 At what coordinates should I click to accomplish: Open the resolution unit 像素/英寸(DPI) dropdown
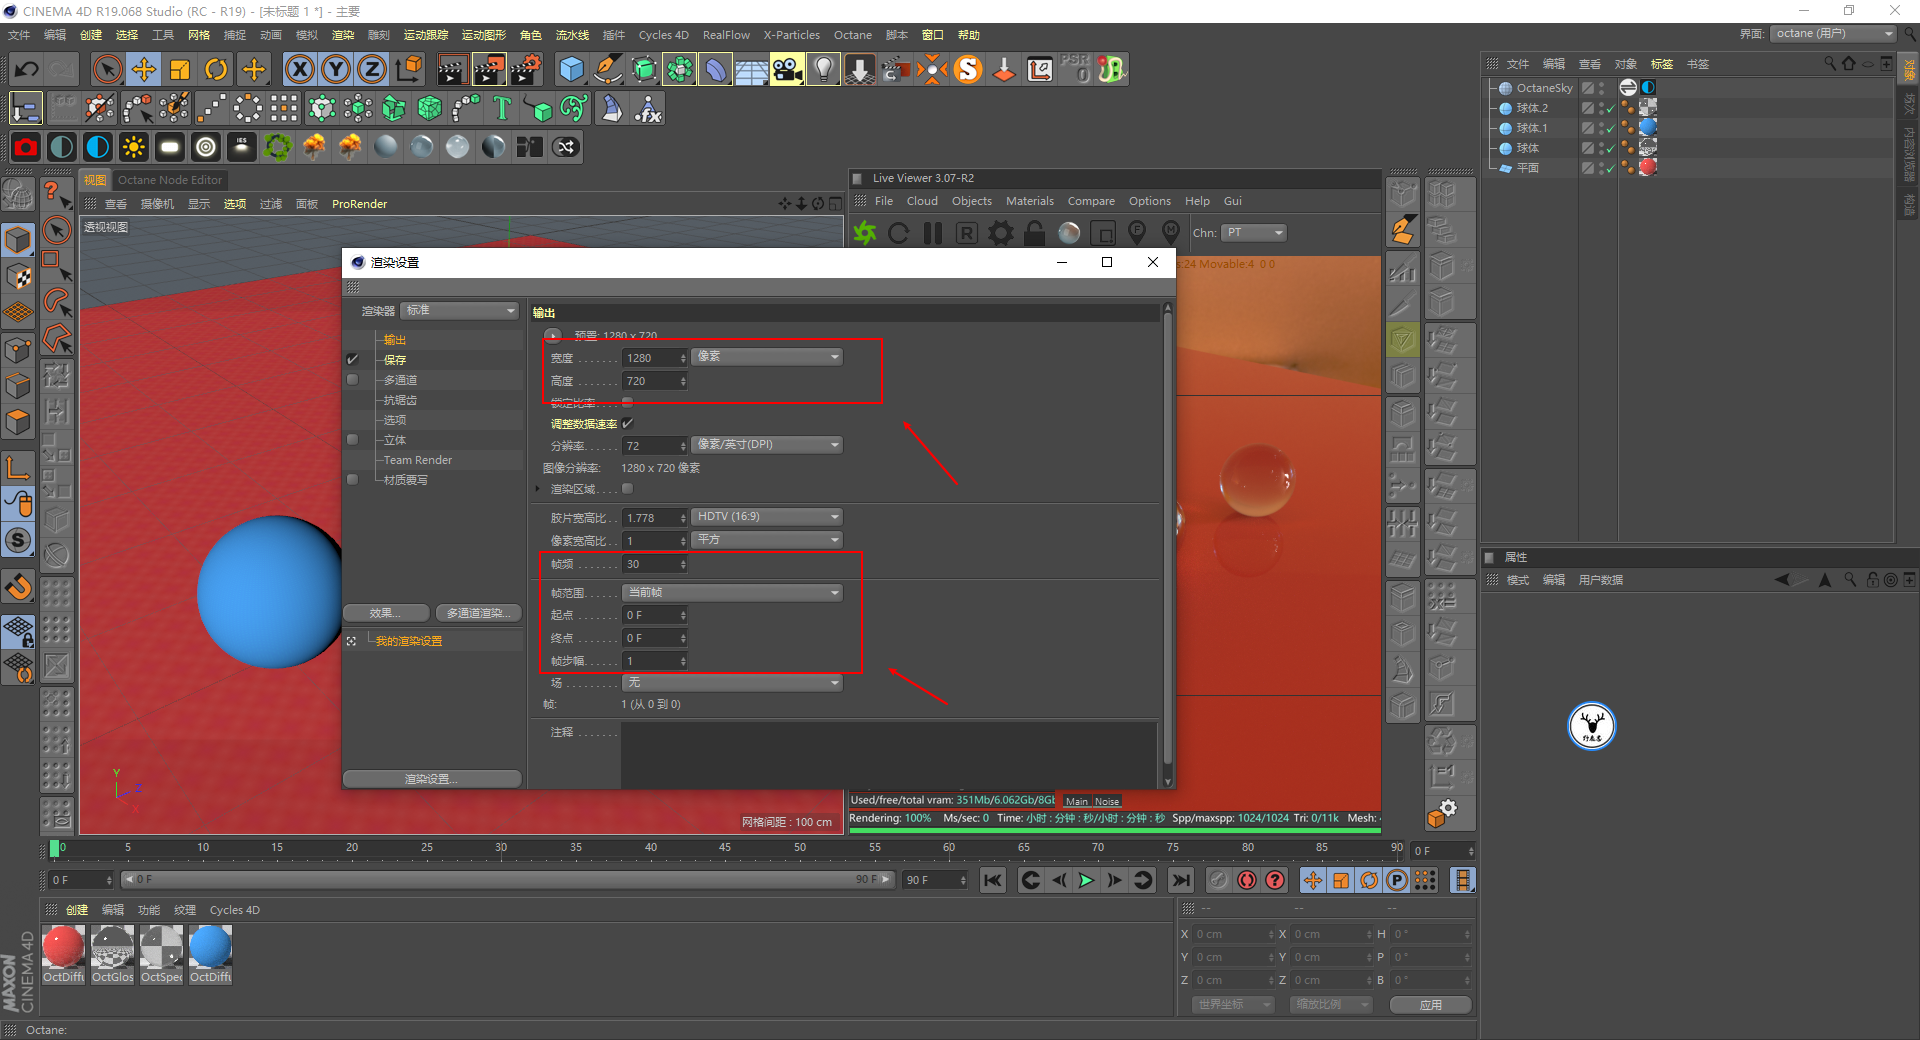[x=767, y=445]
